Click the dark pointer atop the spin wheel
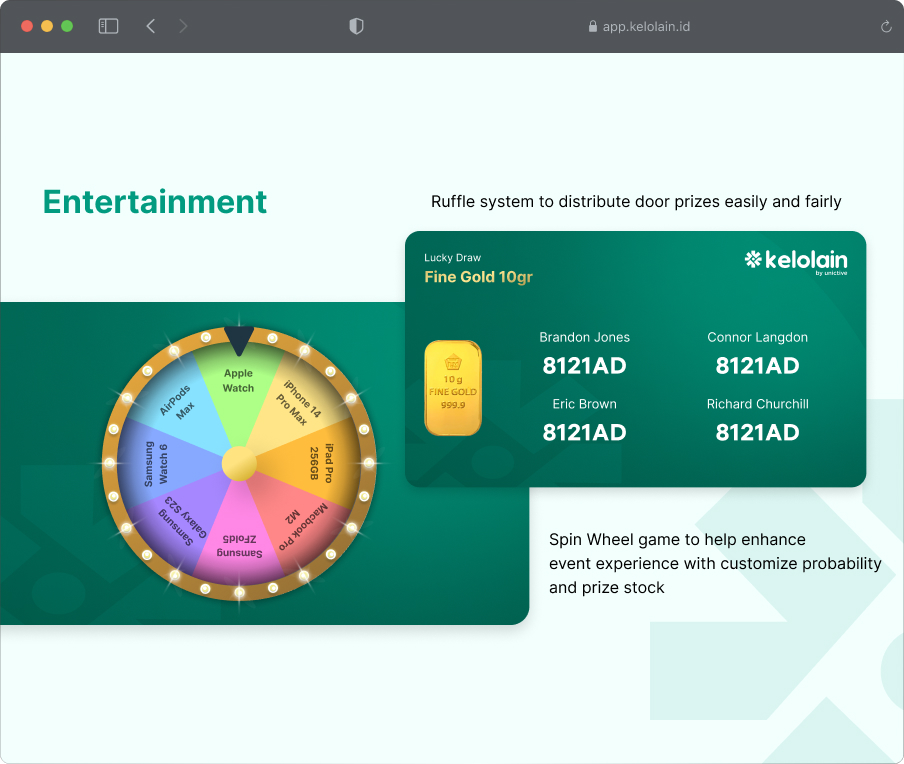 [239, 340]
